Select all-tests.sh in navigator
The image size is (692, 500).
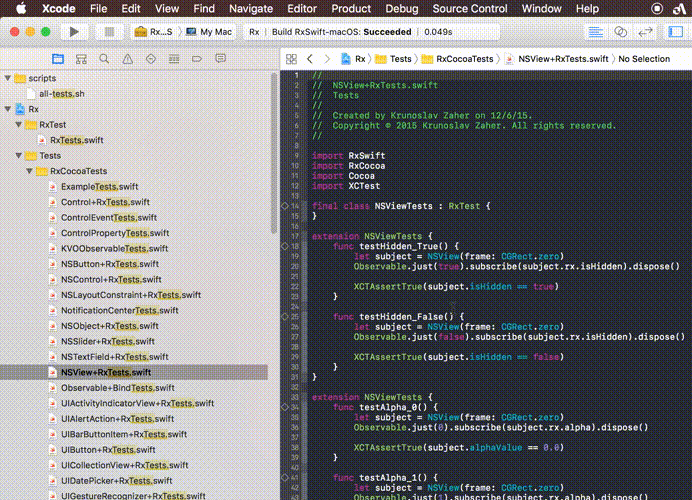coord(62,94)
